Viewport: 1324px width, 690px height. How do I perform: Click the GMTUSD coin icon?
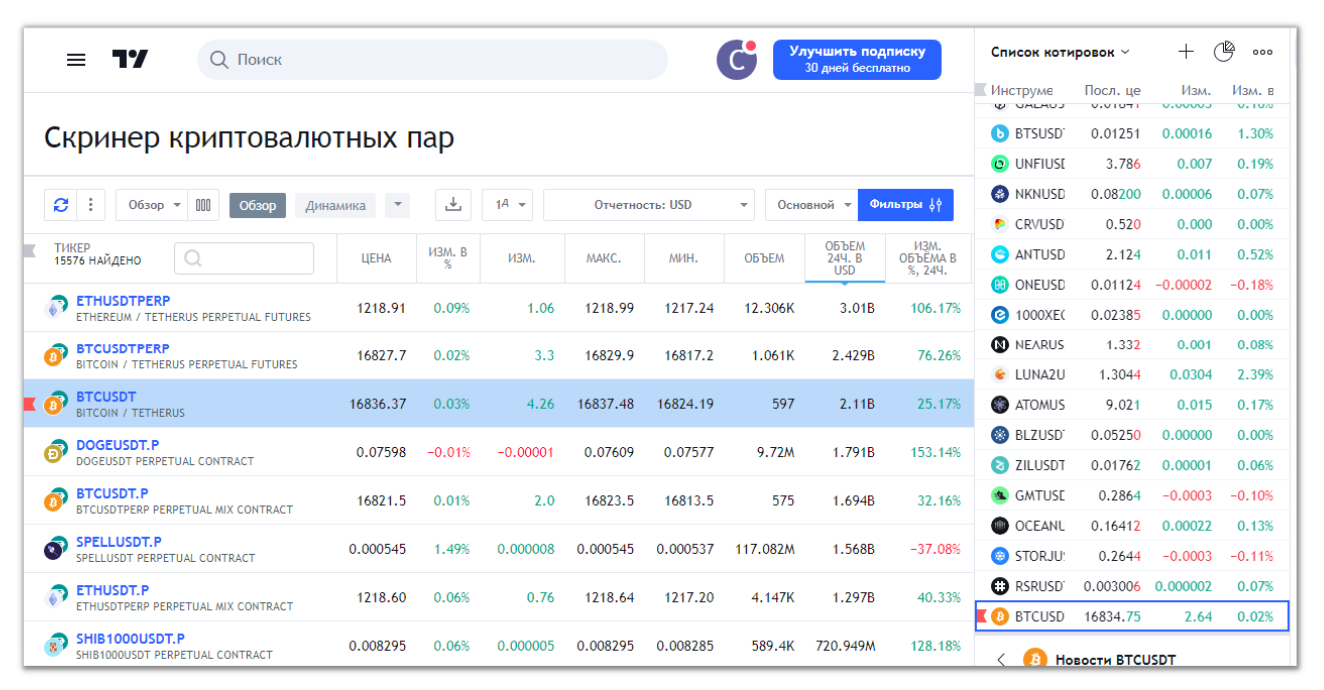1000,495
